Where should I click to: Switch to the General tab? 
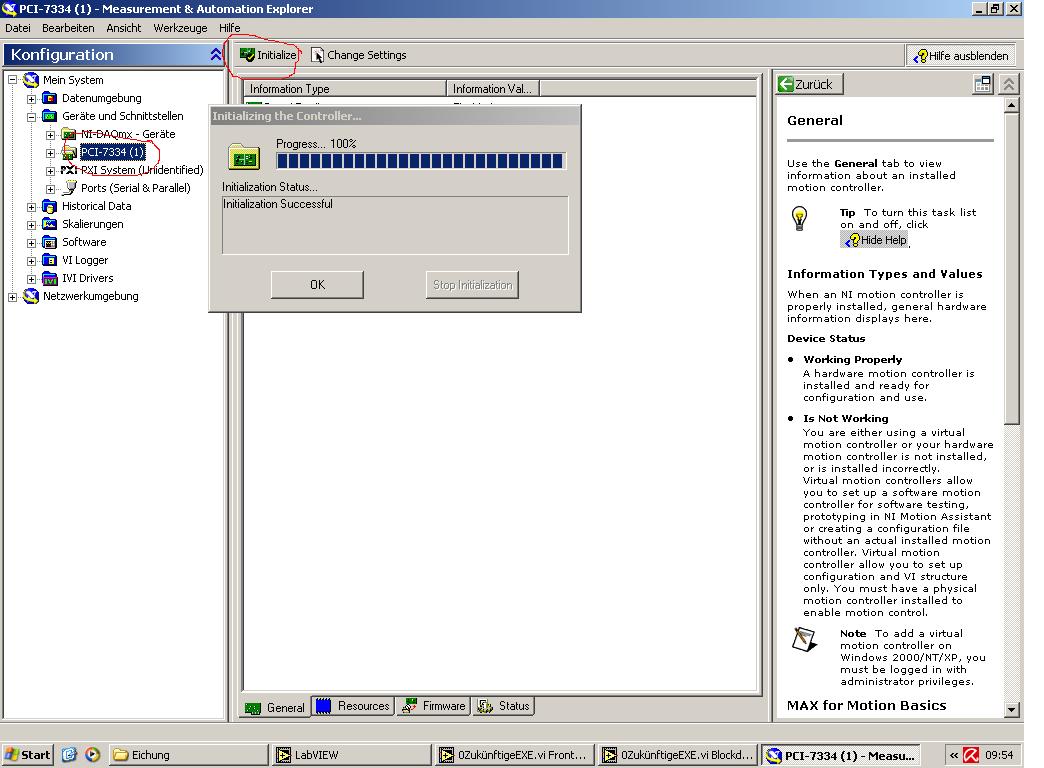point(276,707)
